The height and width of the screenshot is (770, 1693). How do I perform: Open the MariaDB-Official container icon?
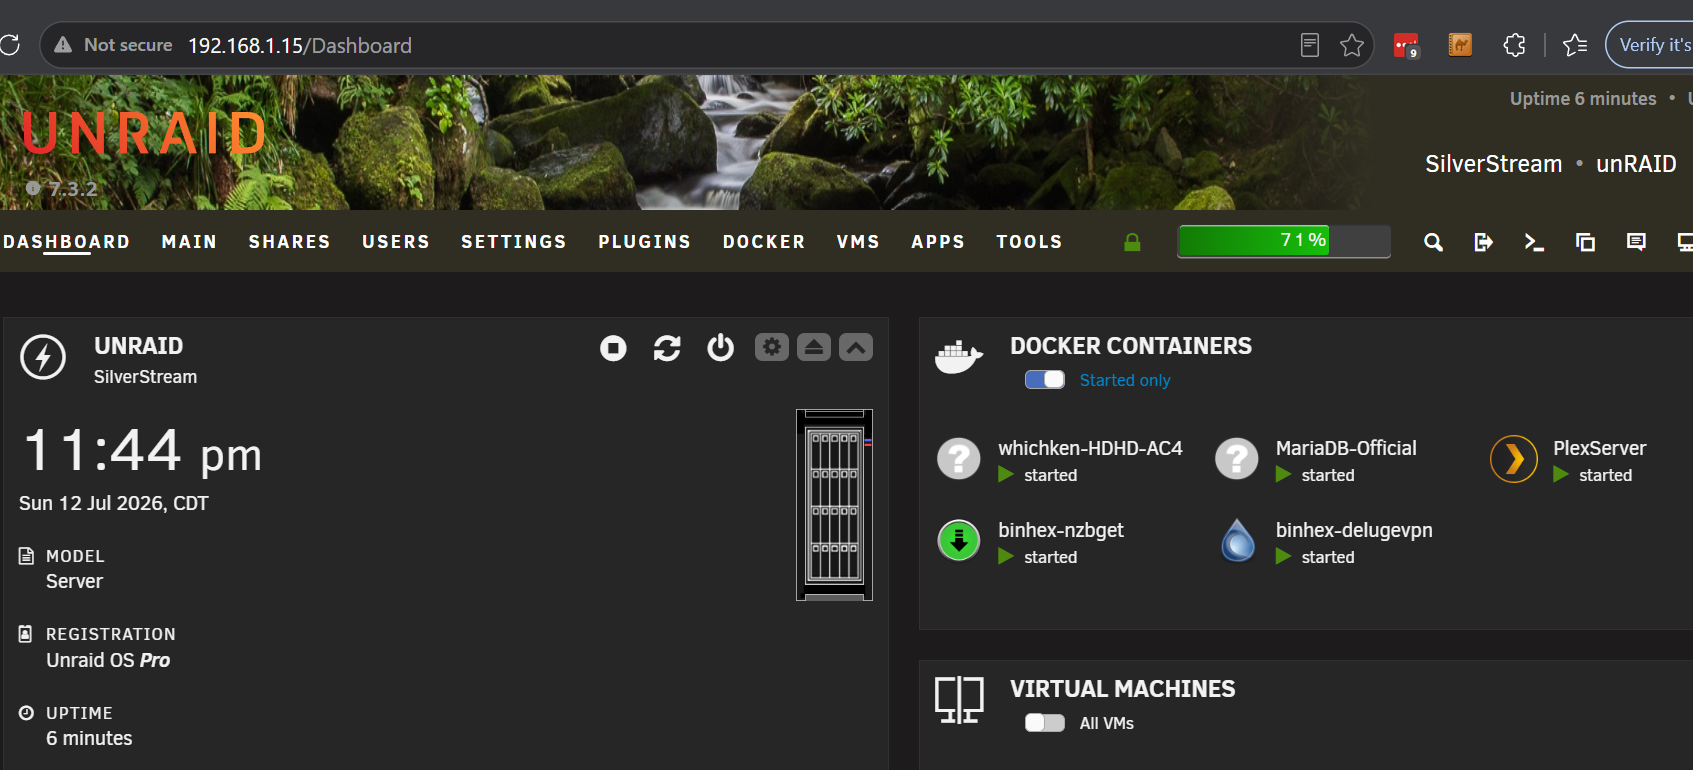click(x=1236, y=459)
